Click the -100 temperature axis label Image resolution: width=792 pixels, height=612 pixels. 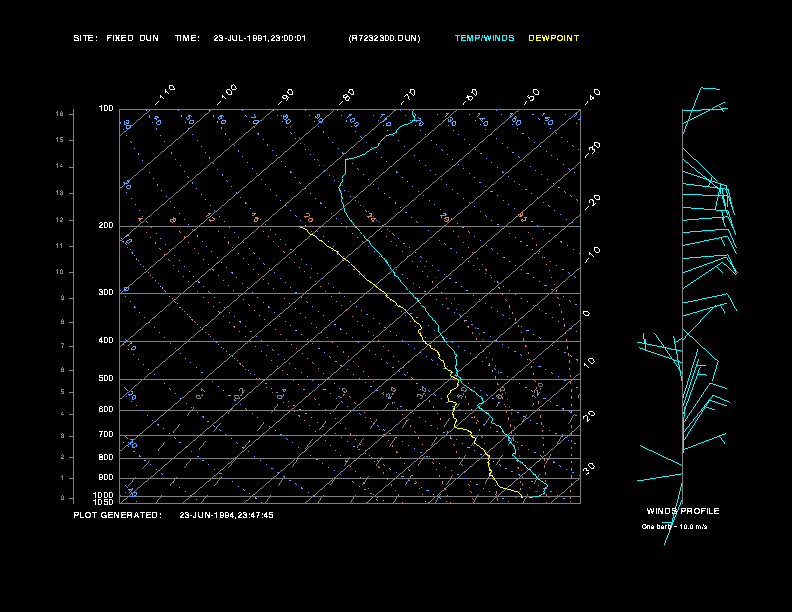(x=226, y=95)
